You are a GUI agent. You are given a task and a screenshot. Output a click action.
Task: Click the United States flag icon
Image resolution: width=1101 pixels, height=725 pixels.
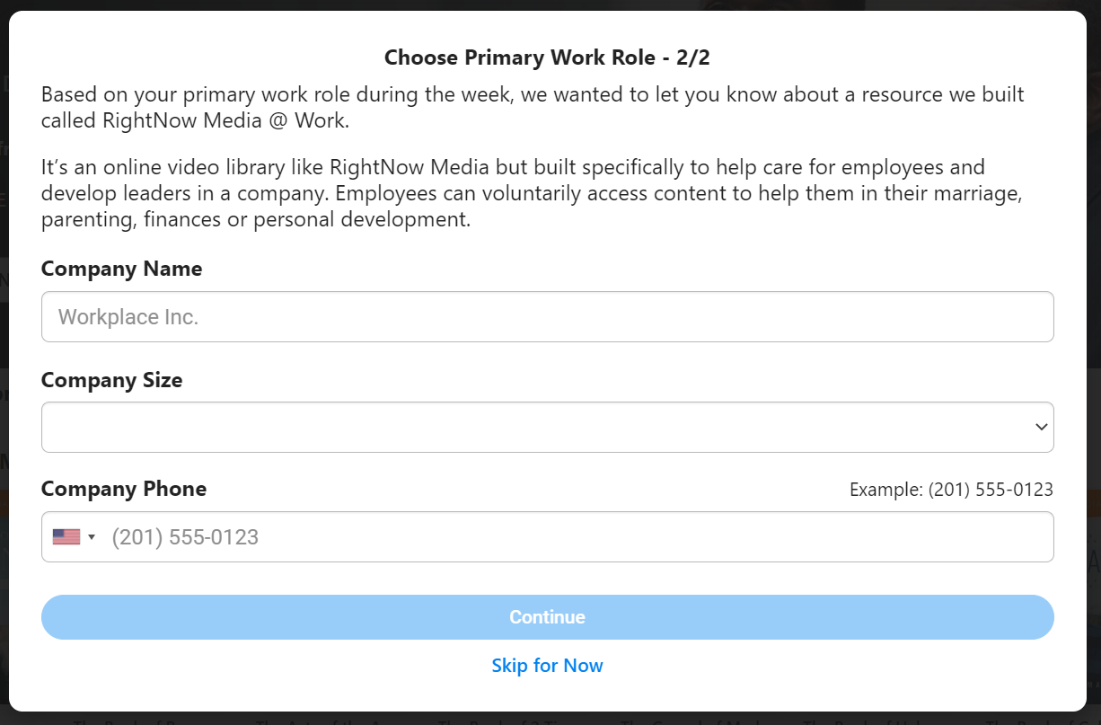click(66, 537)
